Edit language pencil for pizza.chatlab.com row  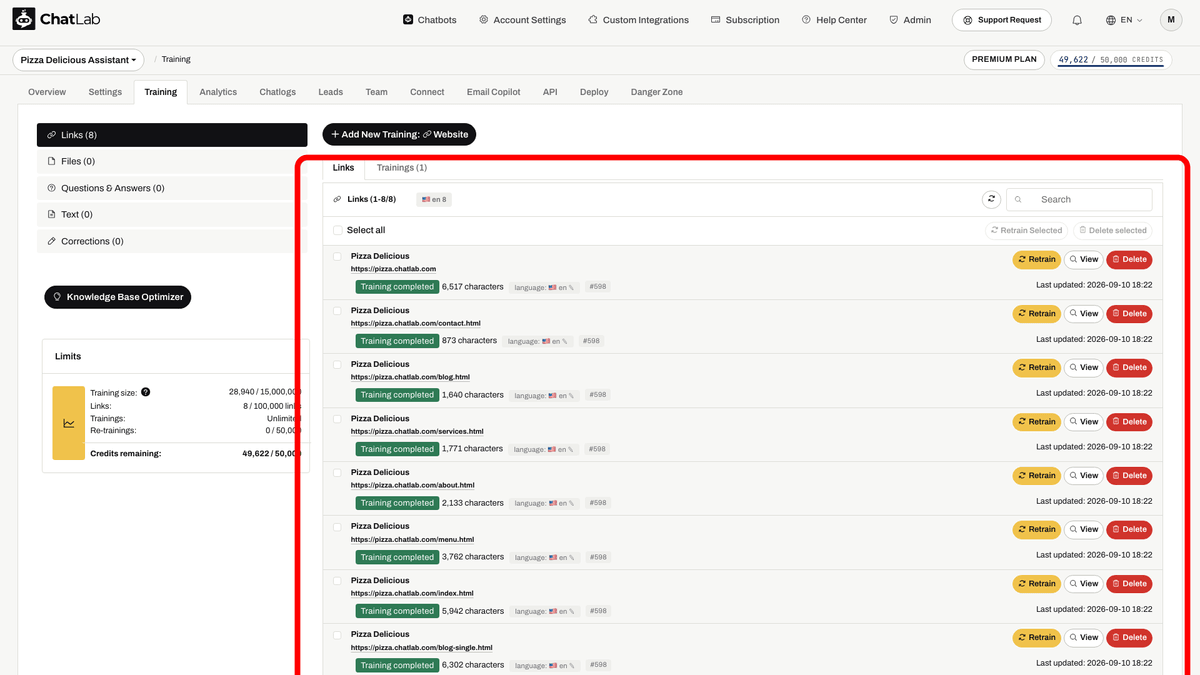[572, 287]
